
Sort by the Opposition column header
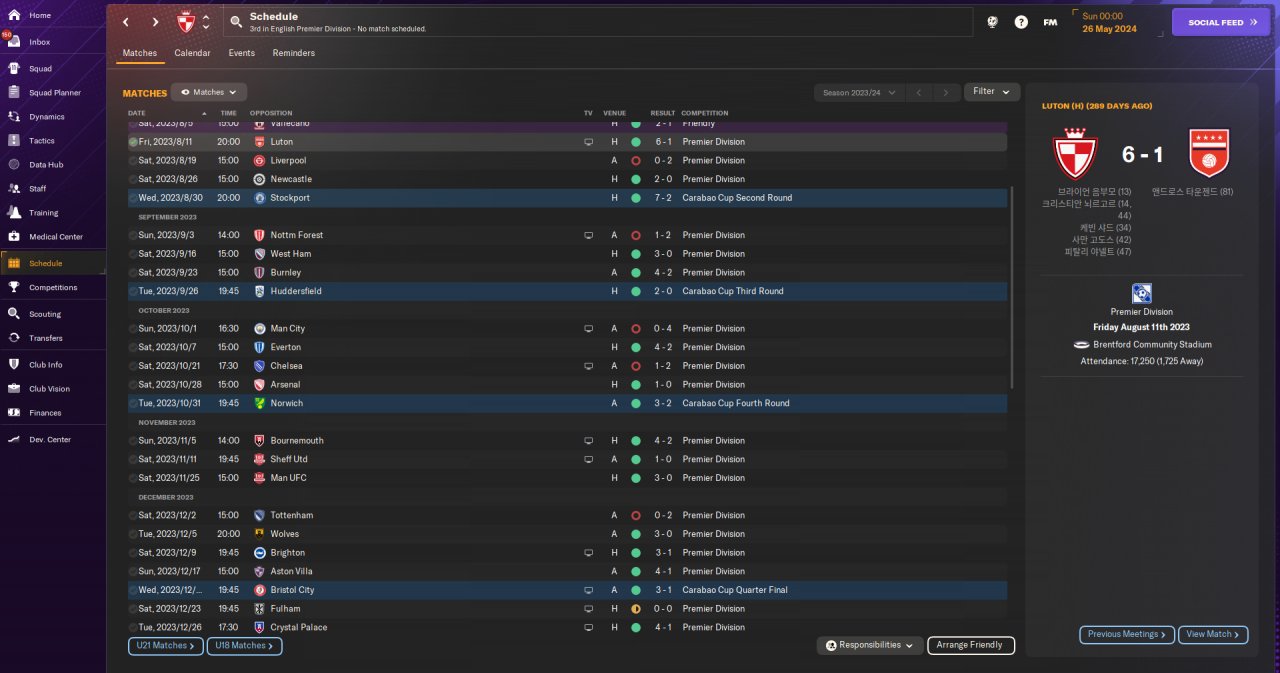pyautogui.click(x=271, y=113)
